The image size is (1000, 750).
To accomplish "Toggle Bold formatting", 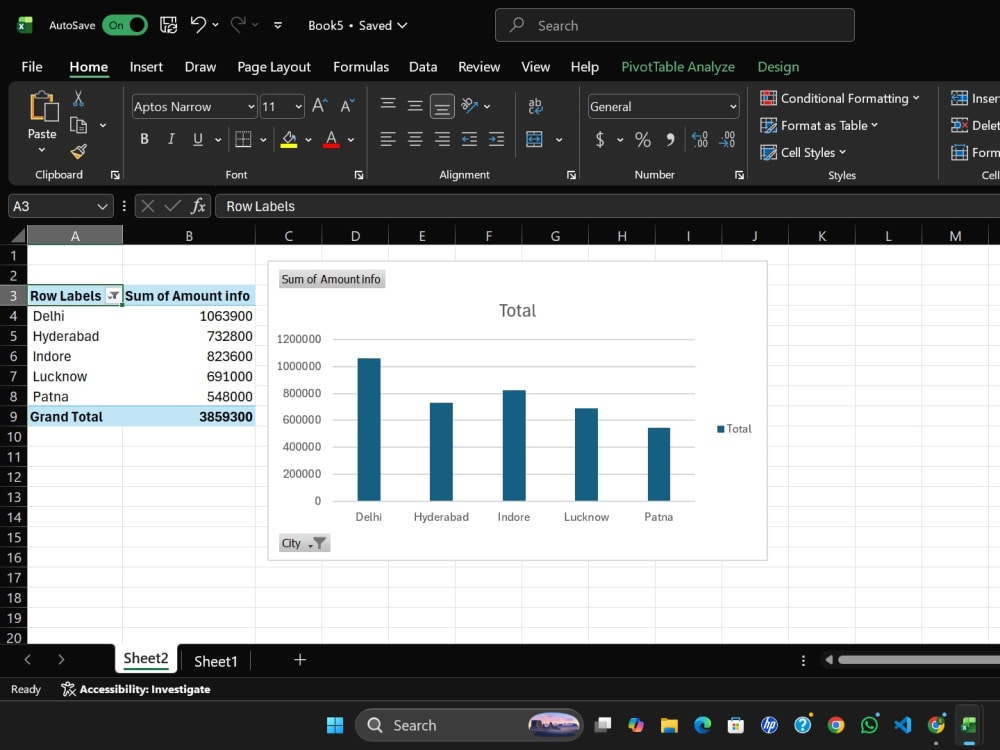I will click(x=144, y=139).
